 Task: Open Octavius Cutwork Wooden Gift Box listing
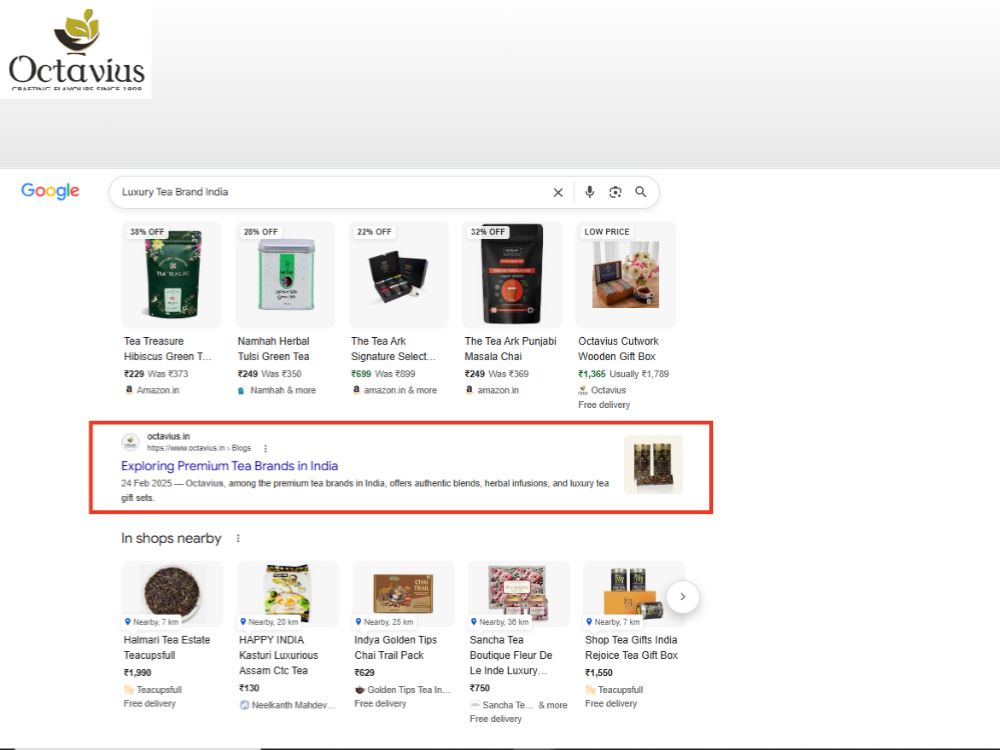(x=618, y=349)
